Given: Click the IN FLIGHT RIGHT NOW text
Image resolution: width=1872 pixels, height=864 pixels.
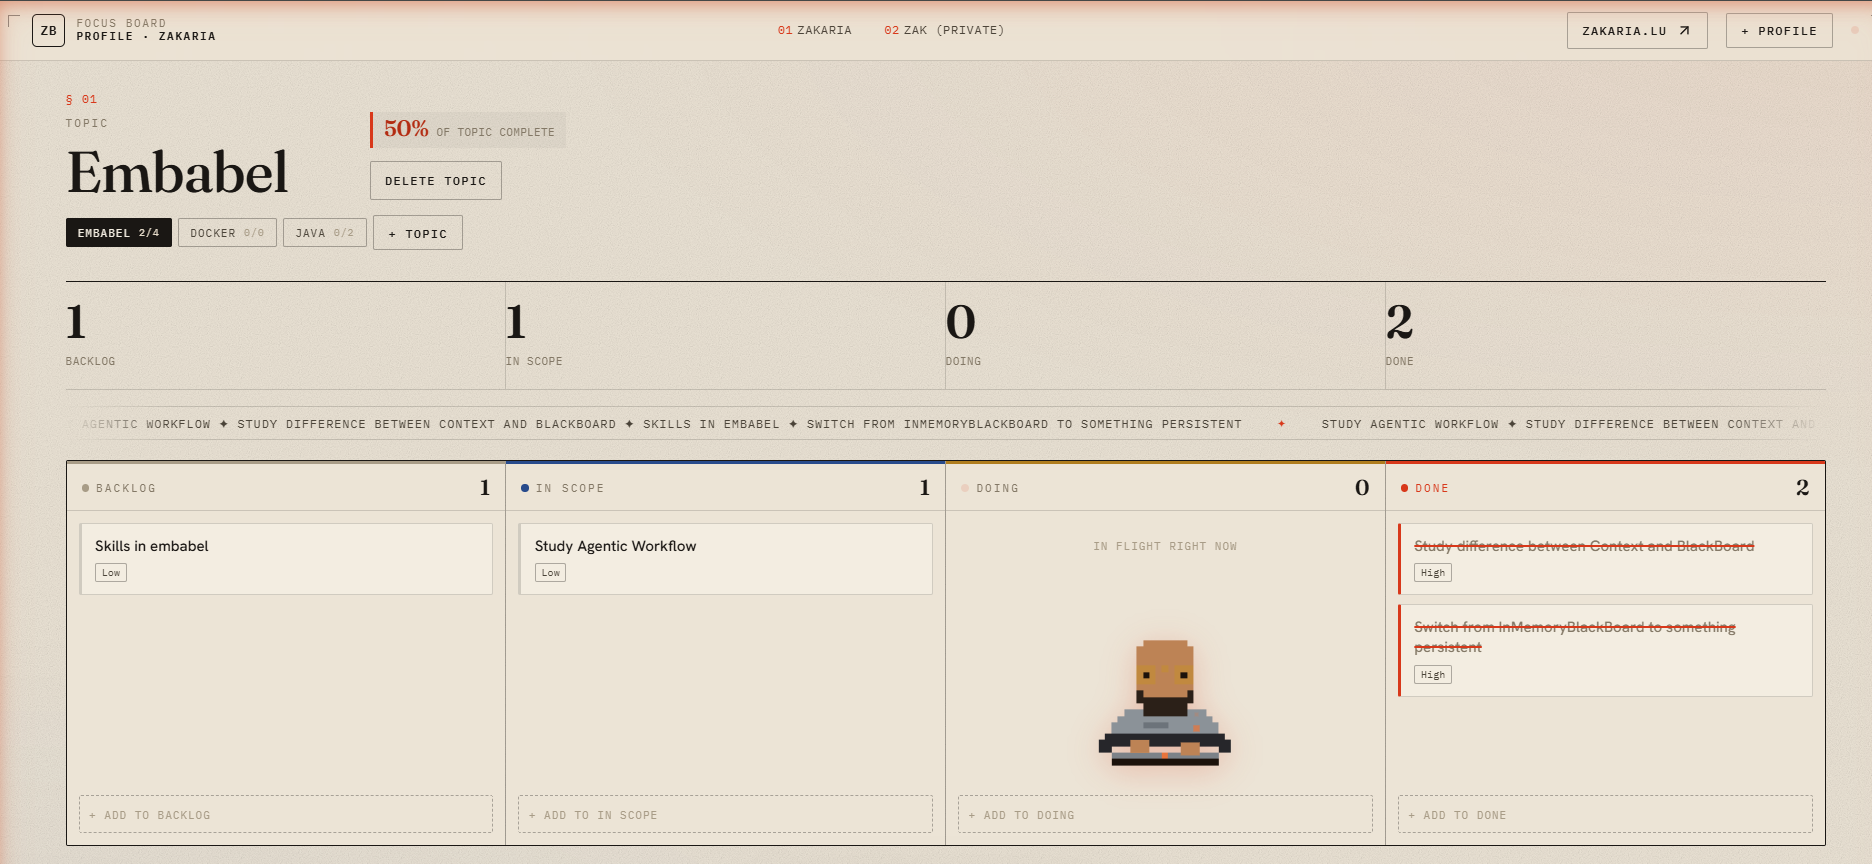Looking at the screenshot, I should click(x=1165, y=546).
